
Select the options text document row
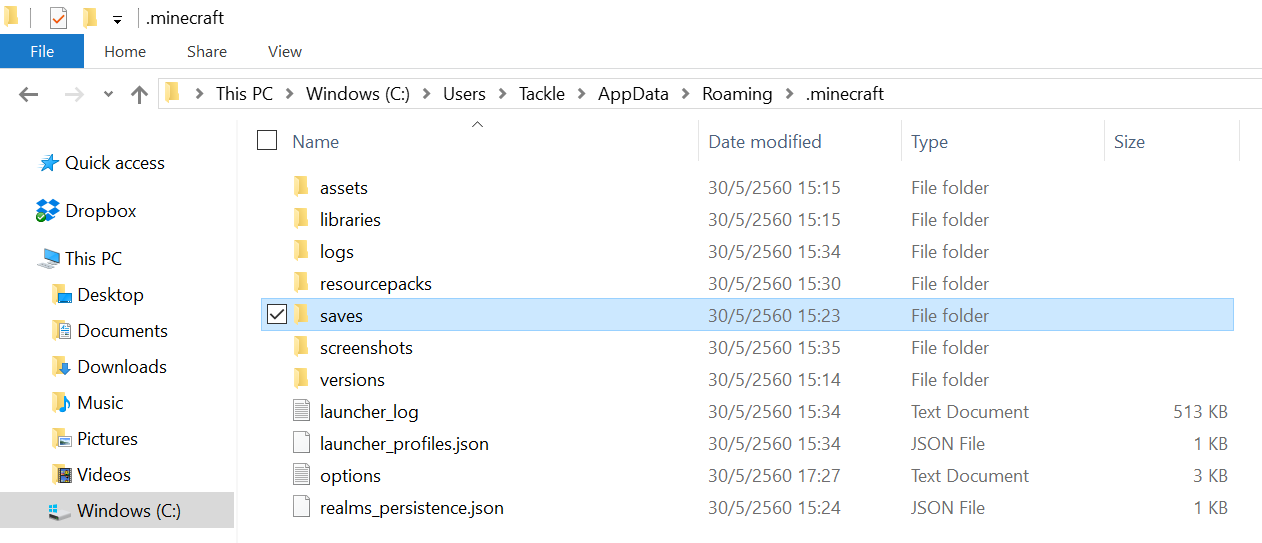pos(350,476)
